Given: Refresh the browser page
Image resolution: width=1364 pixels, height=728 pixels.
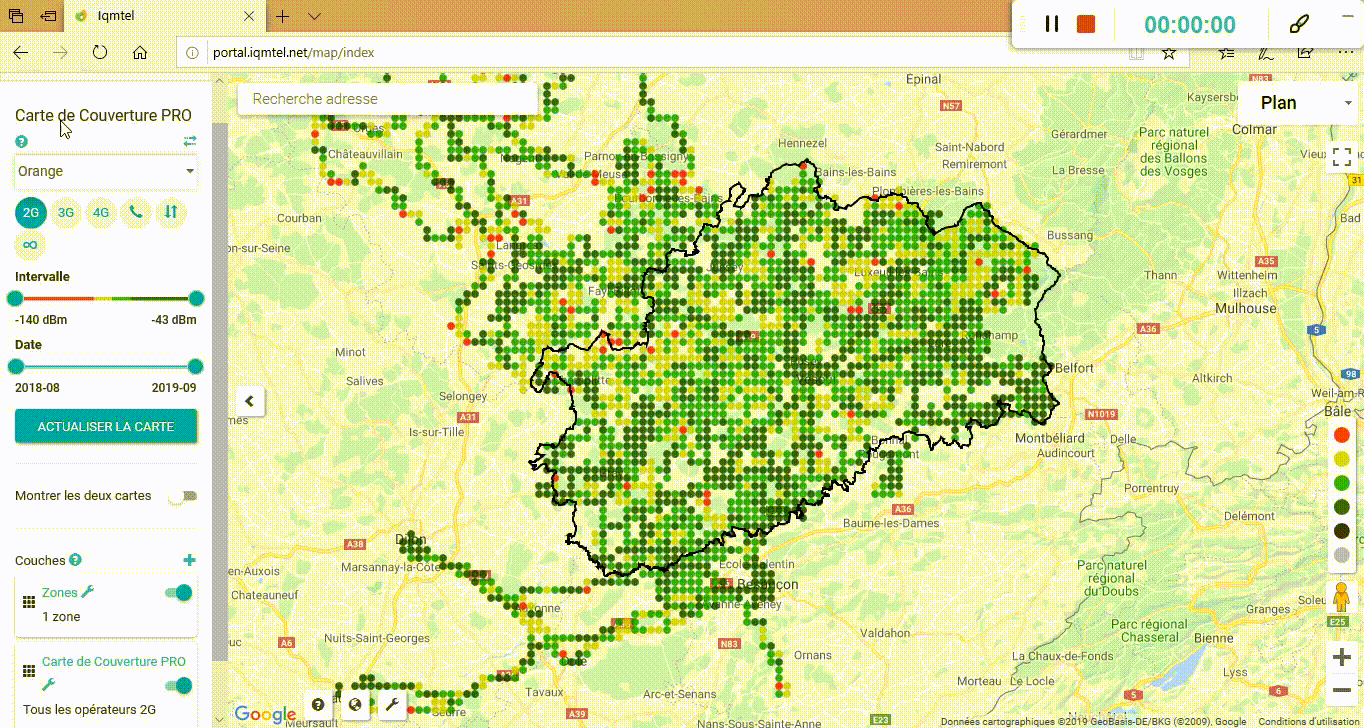Looking at the screenshot, I should (100, 52).
